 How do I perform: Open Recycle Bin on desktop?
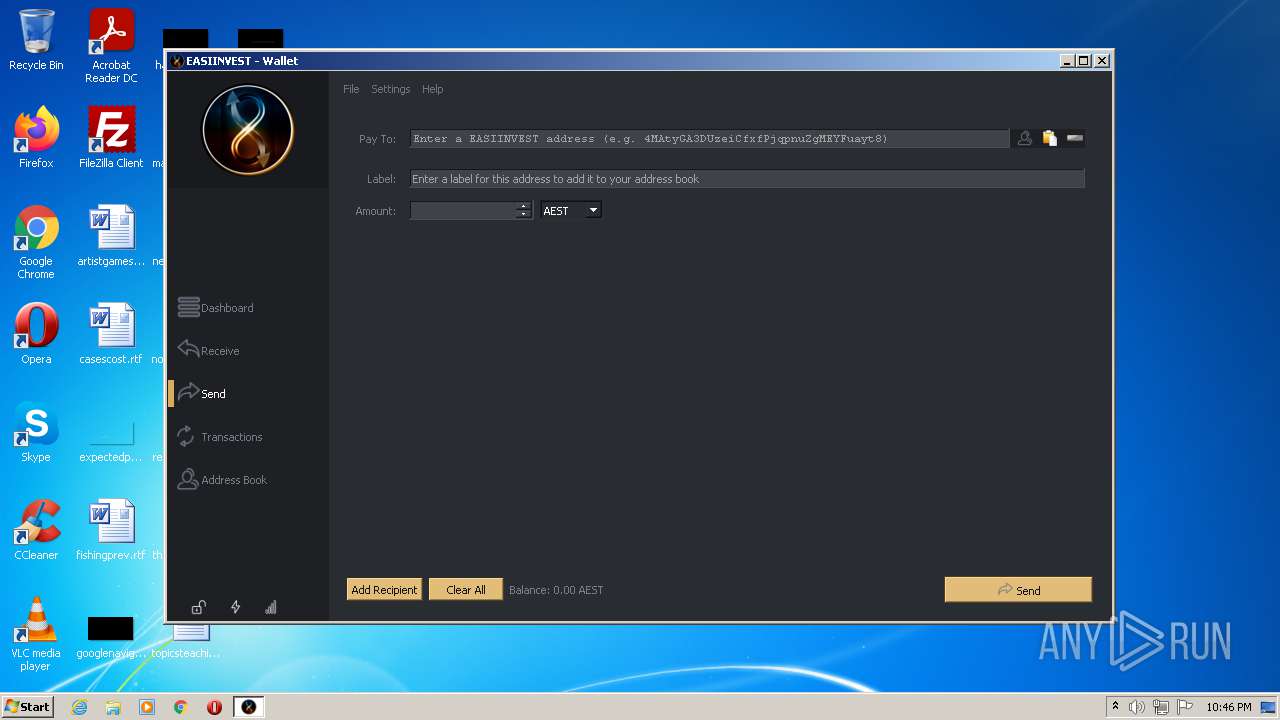(x=36, y=40)
